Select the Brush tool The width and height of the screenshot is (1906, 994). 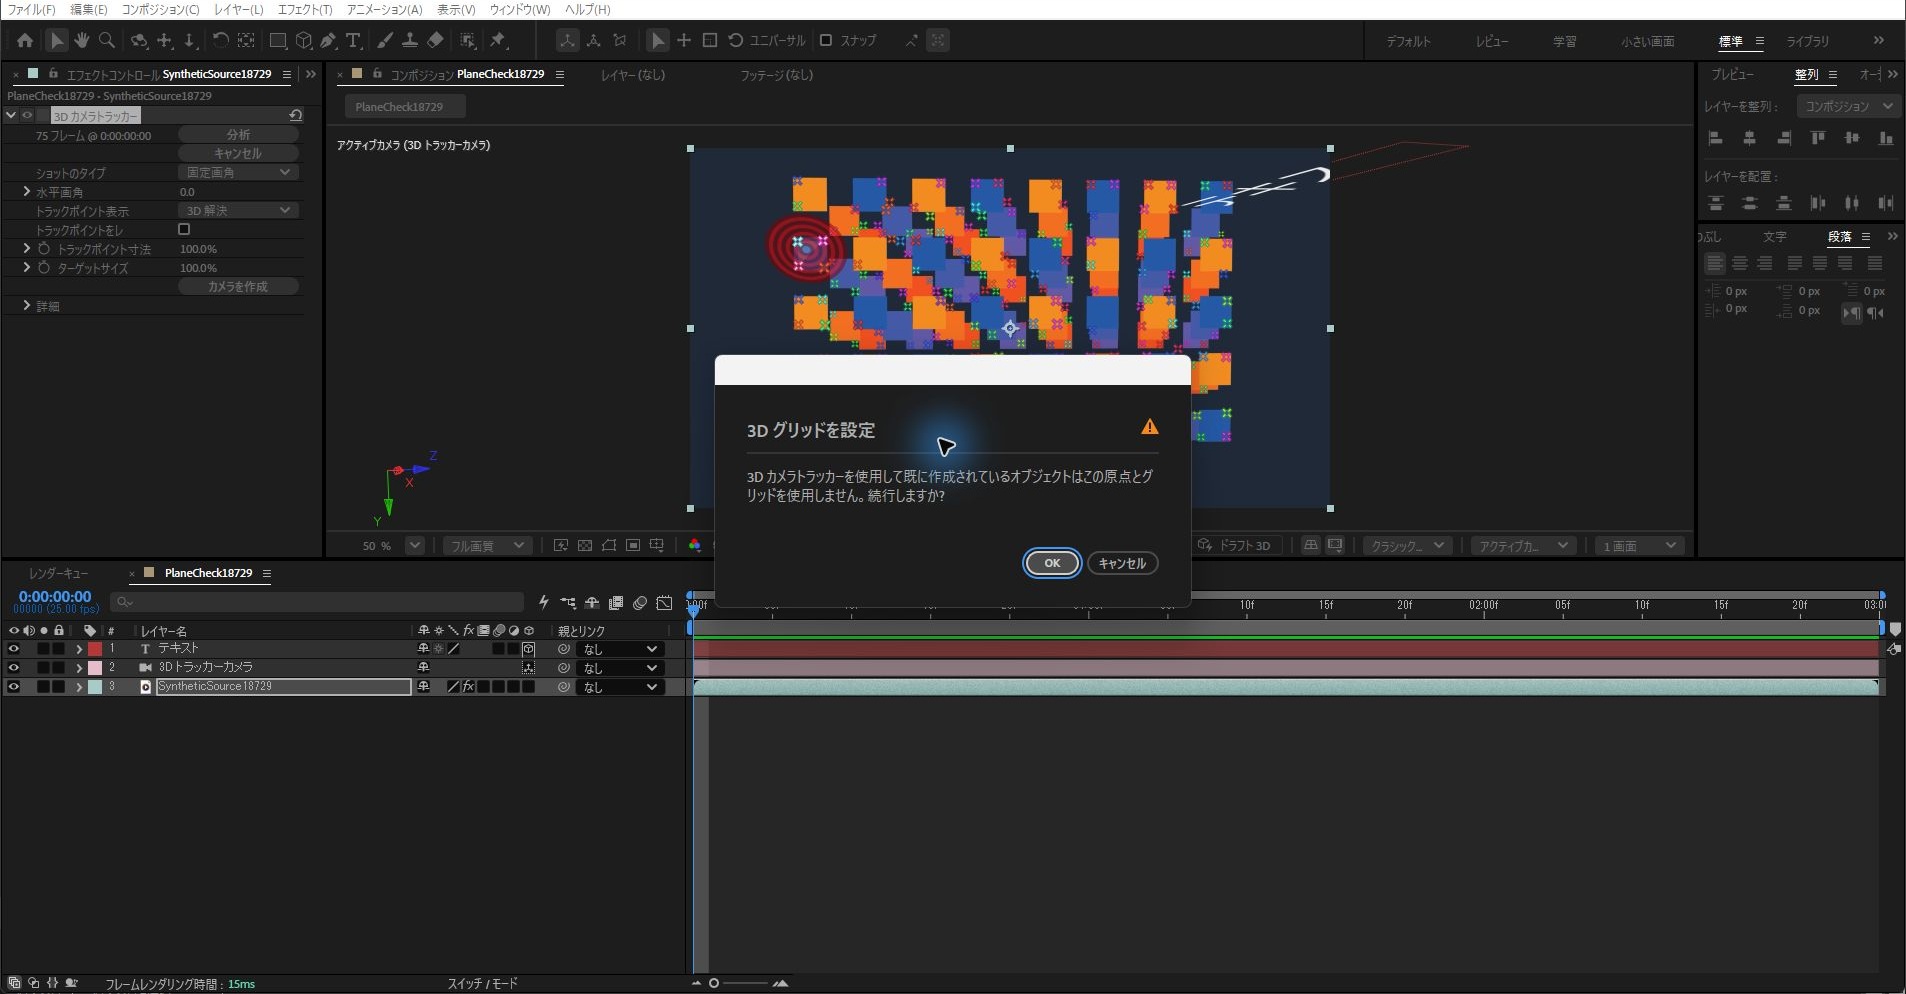point(385,41)
